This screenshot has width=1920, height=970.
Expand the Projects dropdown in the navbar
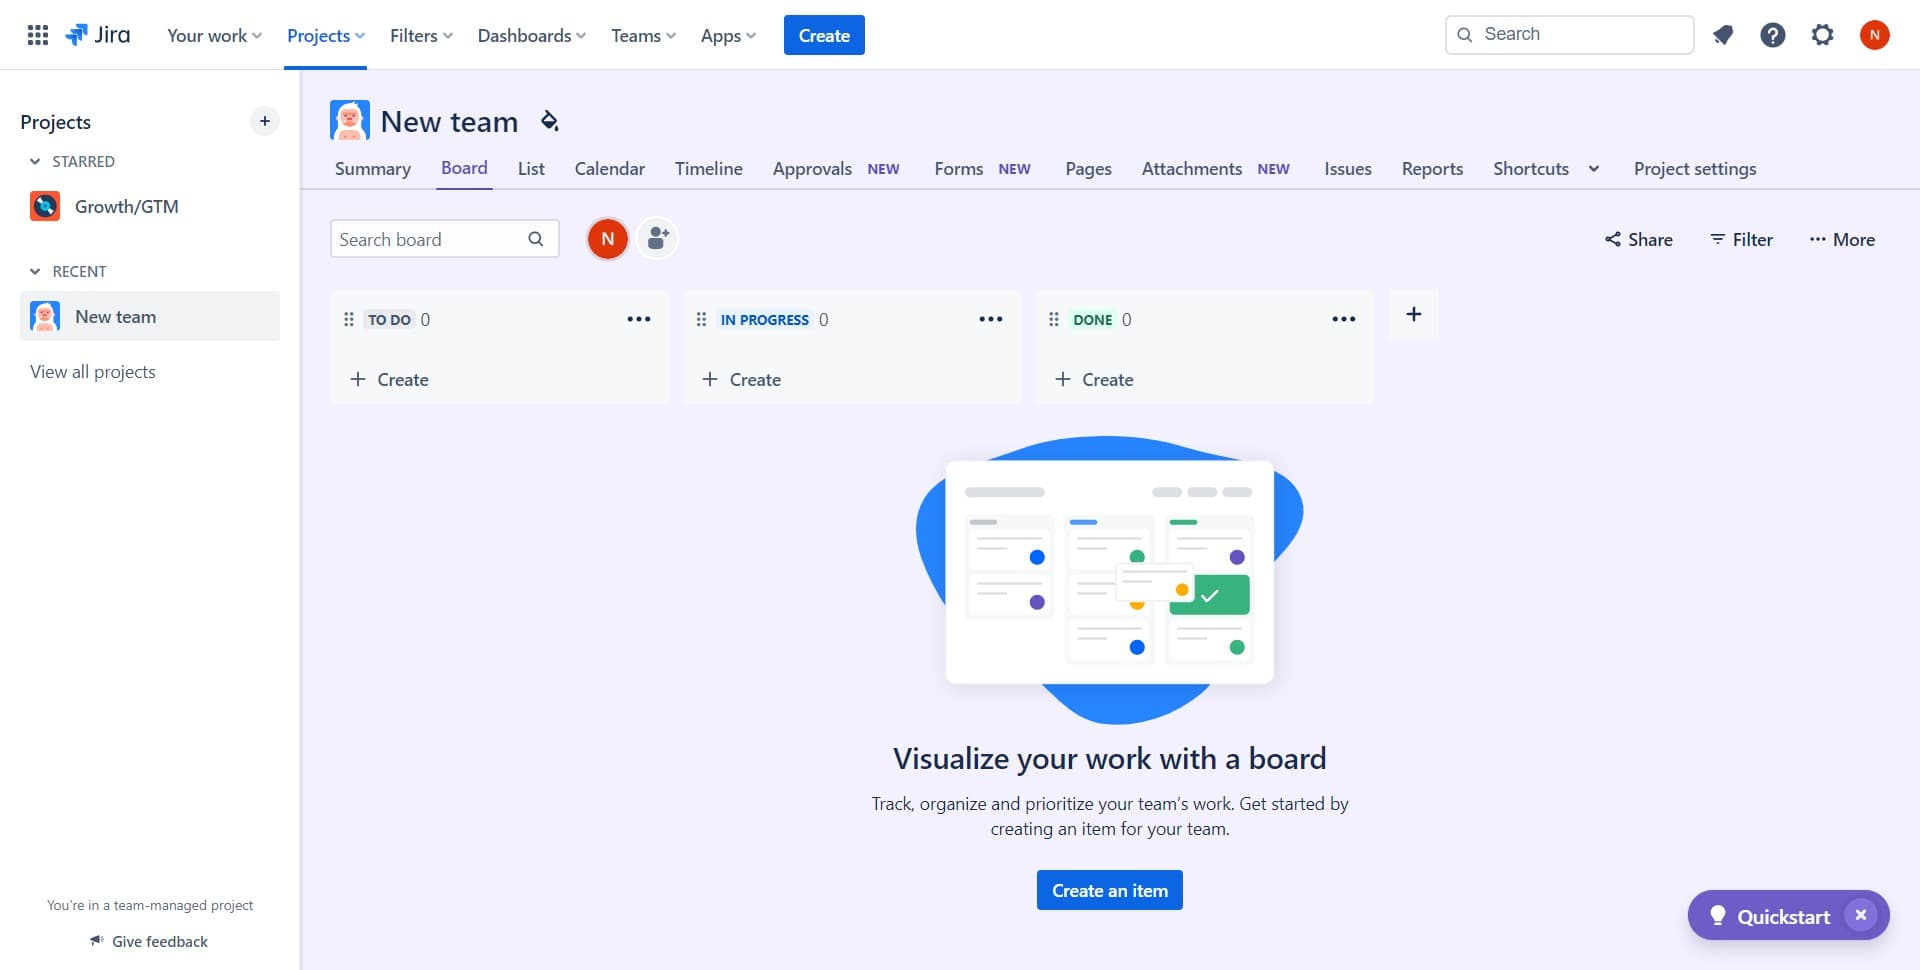click(x=324, y=34)
